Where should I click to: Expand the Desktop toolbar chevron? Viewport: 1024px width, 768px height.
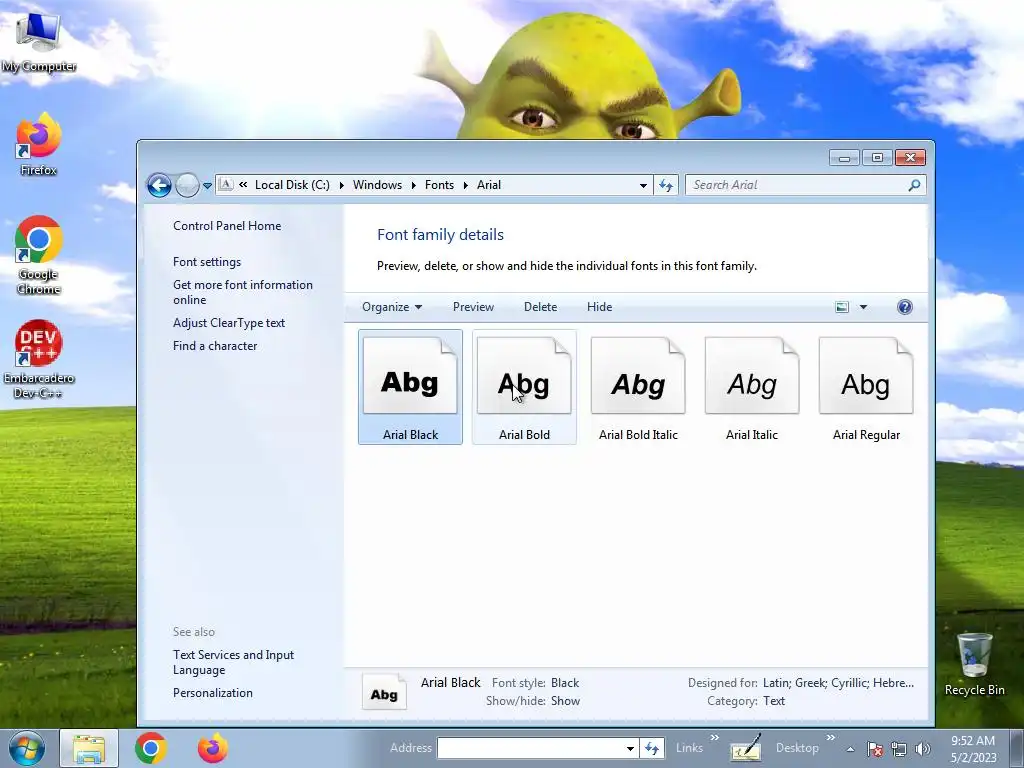[831, 737]
